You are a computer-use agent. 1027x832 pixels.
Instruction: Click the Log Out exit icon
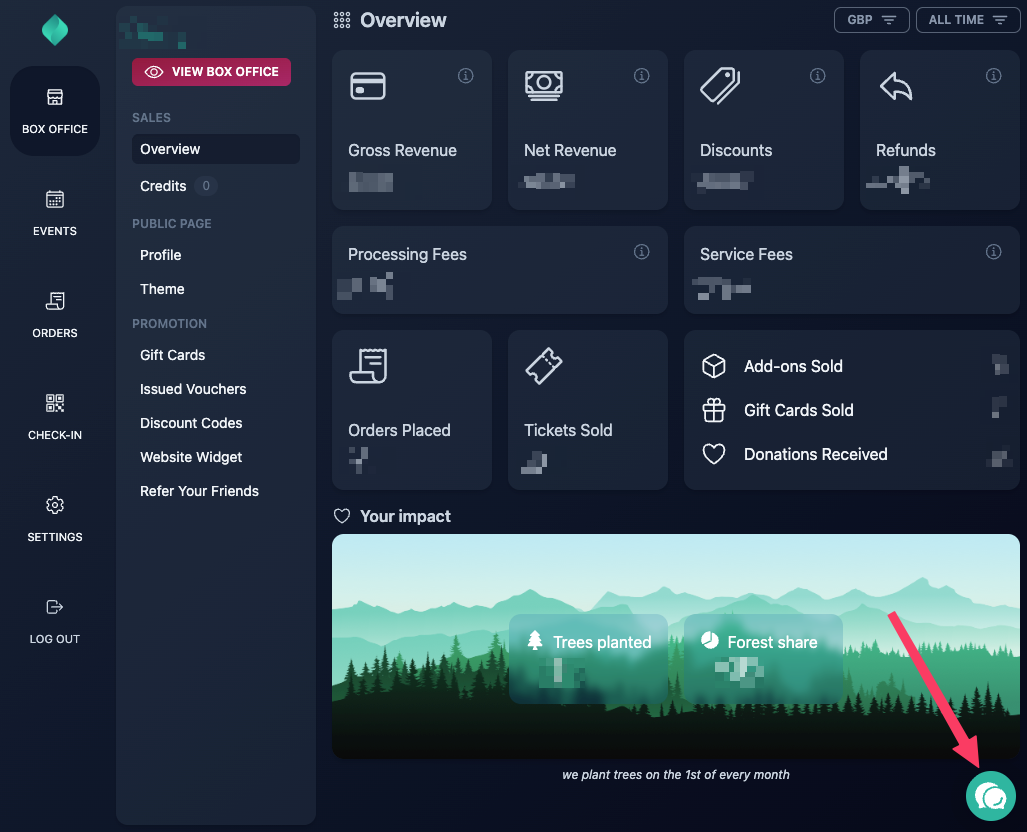55,607
